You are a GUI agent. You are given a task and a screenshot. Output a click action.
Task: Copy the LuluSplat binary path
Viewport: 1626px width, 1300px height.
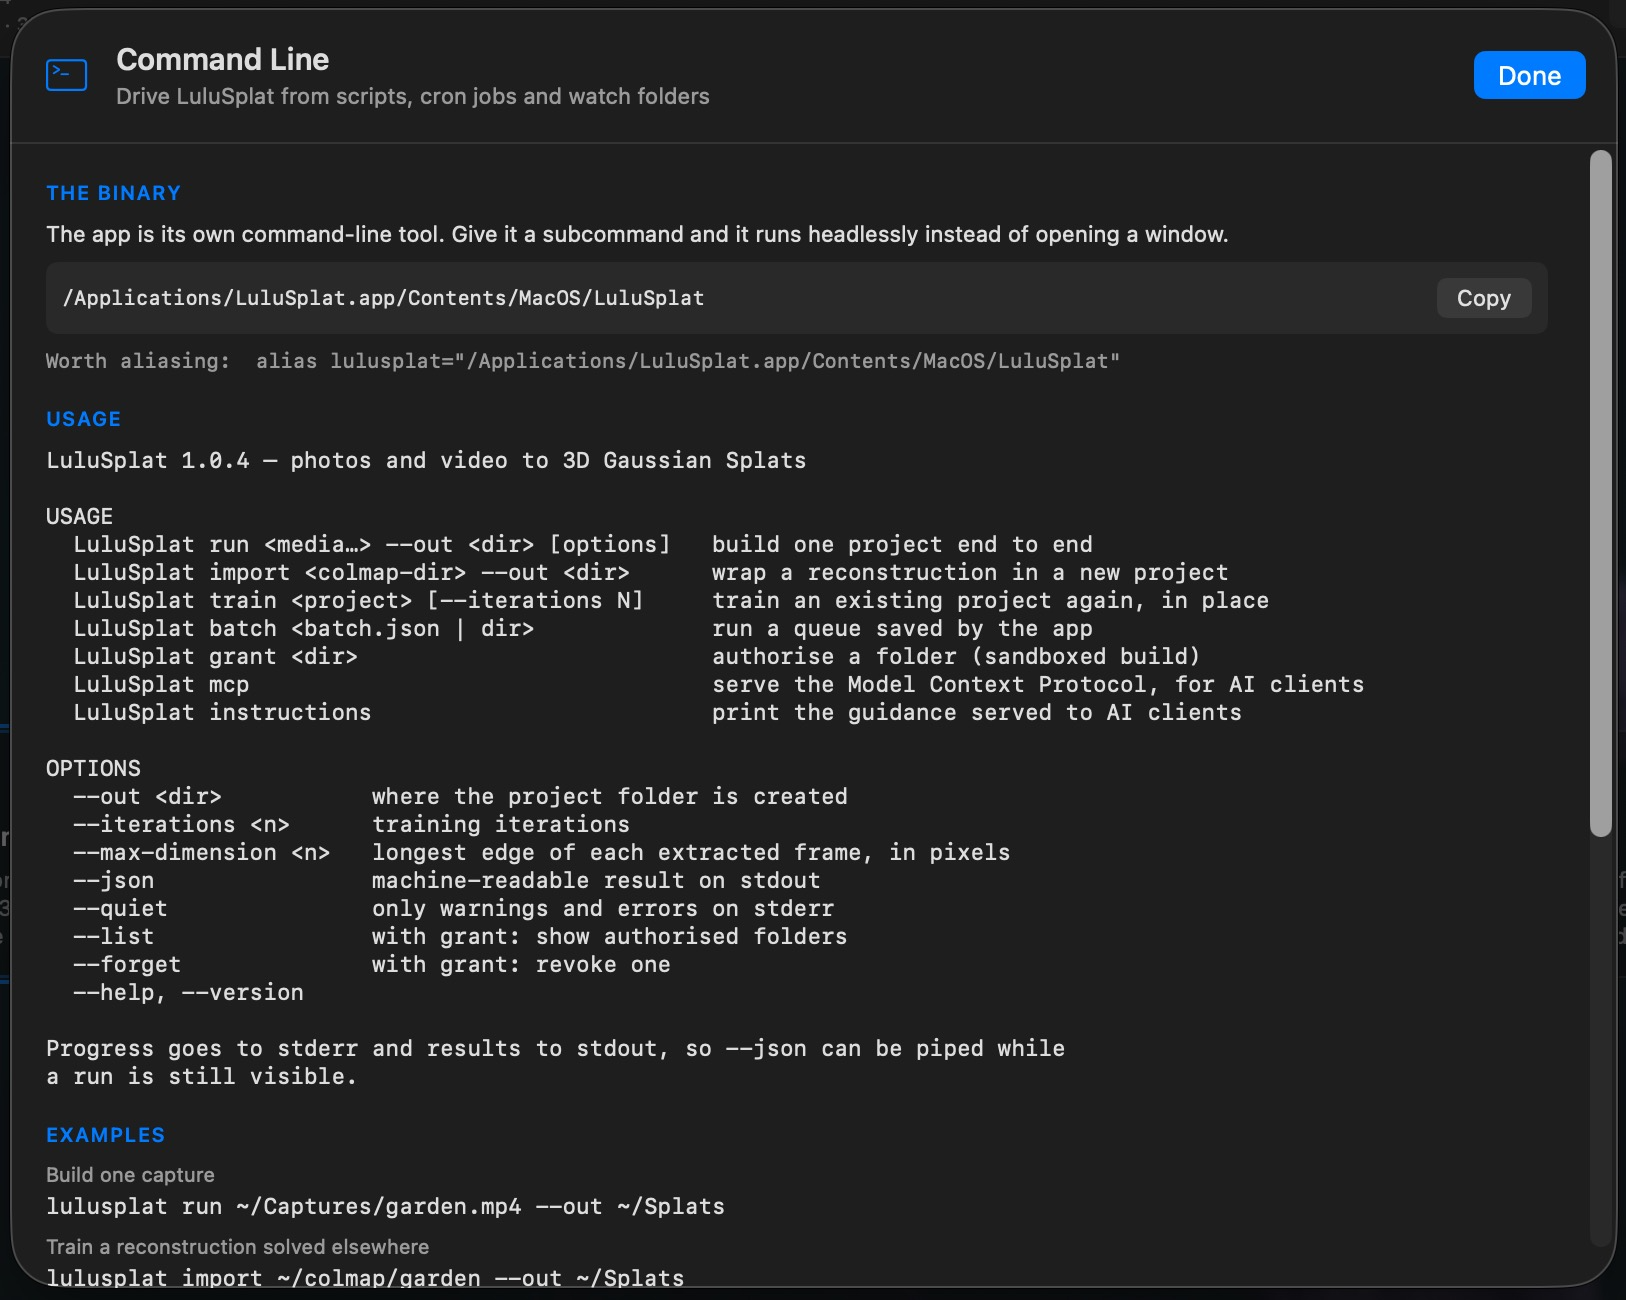tap(1483, 298)
